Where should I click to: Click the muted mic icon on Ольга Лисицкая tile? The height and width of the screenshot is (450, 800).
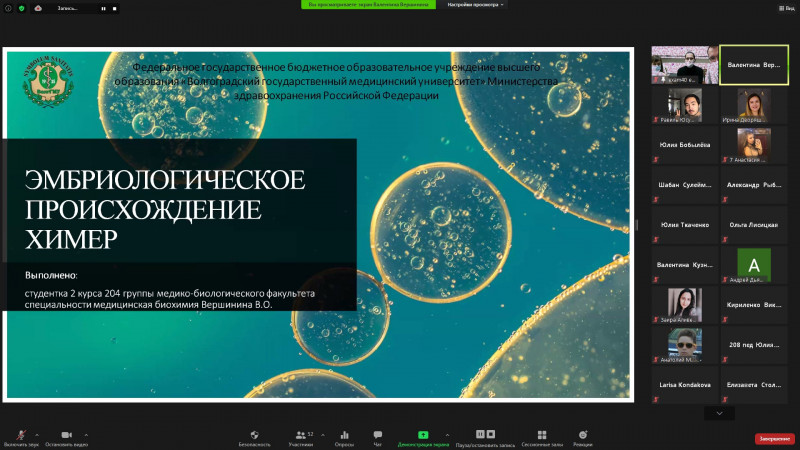(x=725, y=240)
